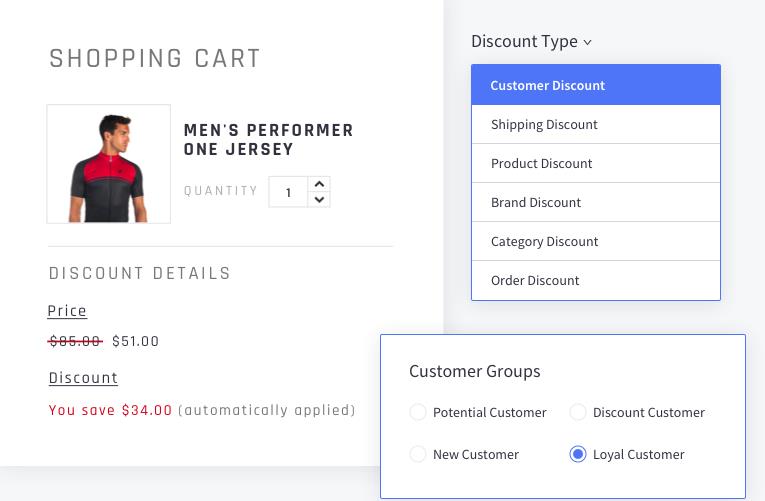Click the Discount Type label

click(524, 41)
